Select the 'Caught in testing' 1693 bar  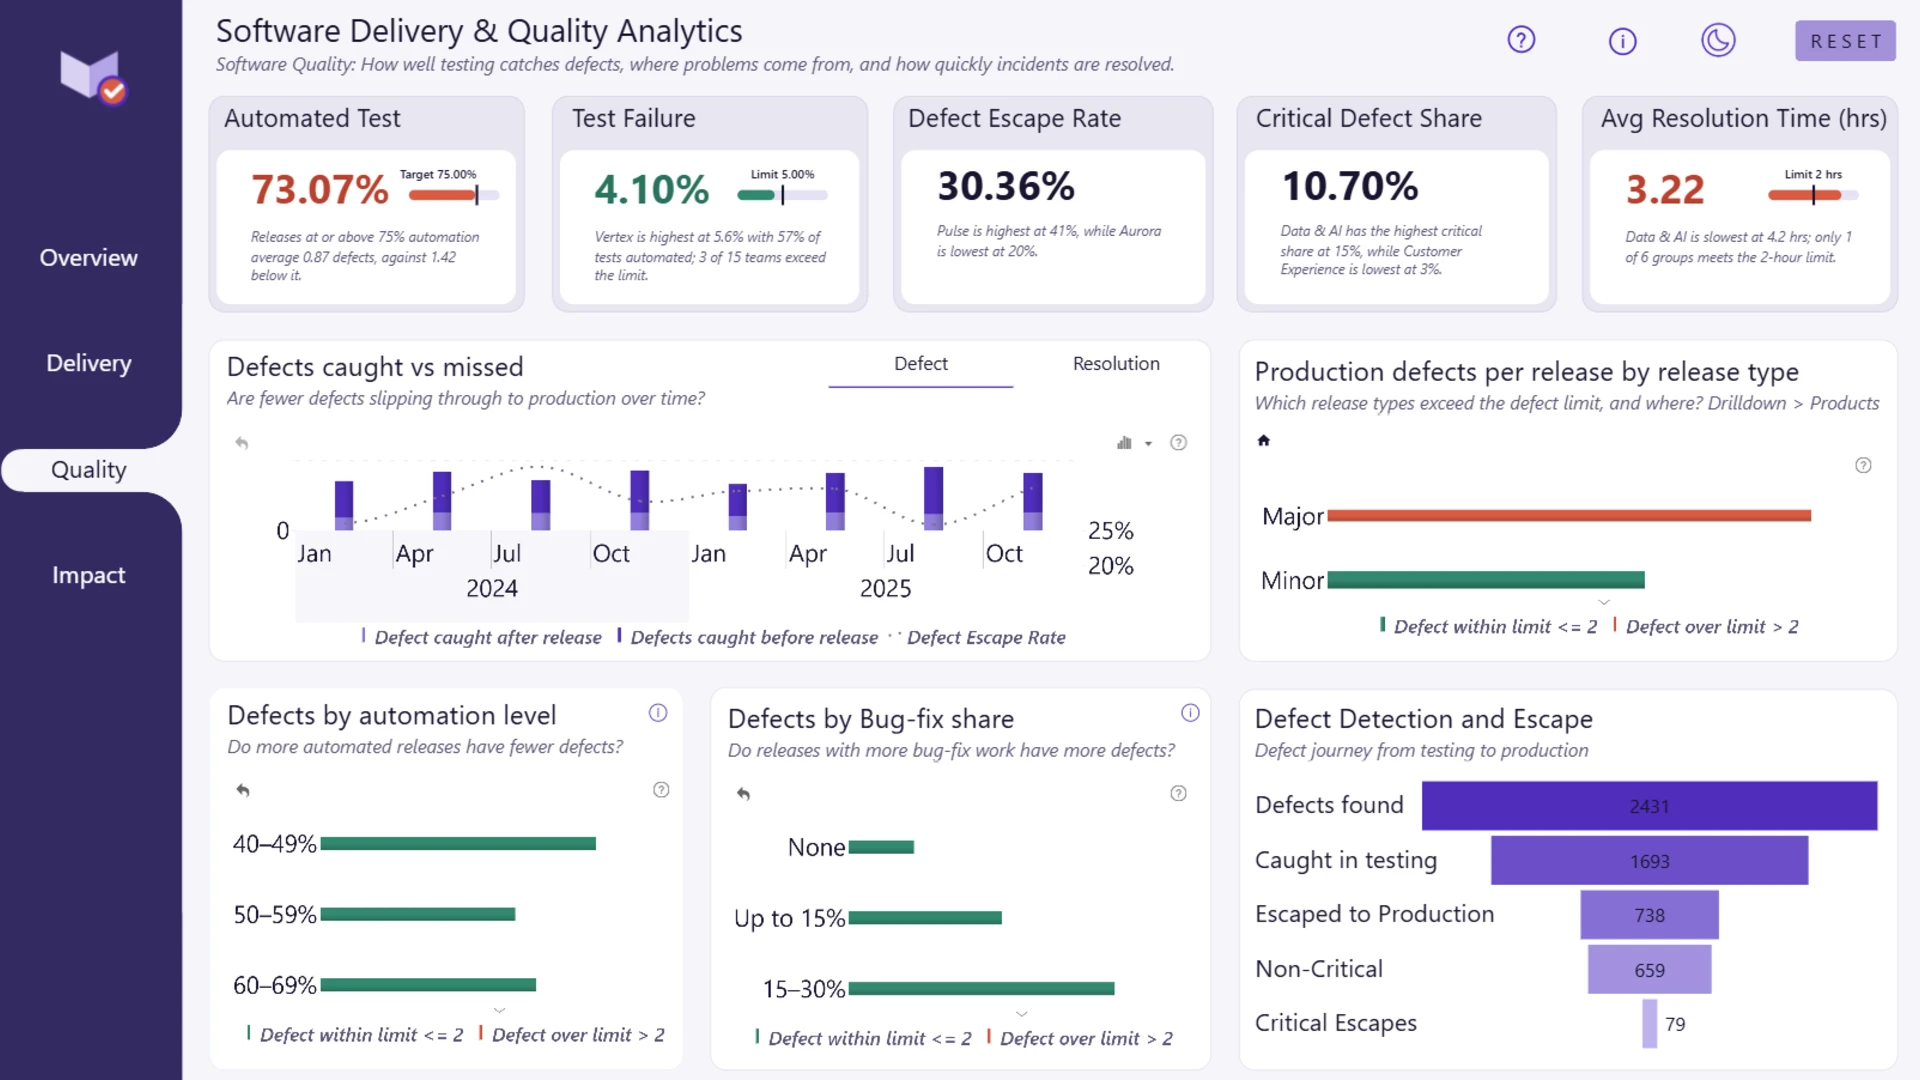click(x=1649, y=861)
